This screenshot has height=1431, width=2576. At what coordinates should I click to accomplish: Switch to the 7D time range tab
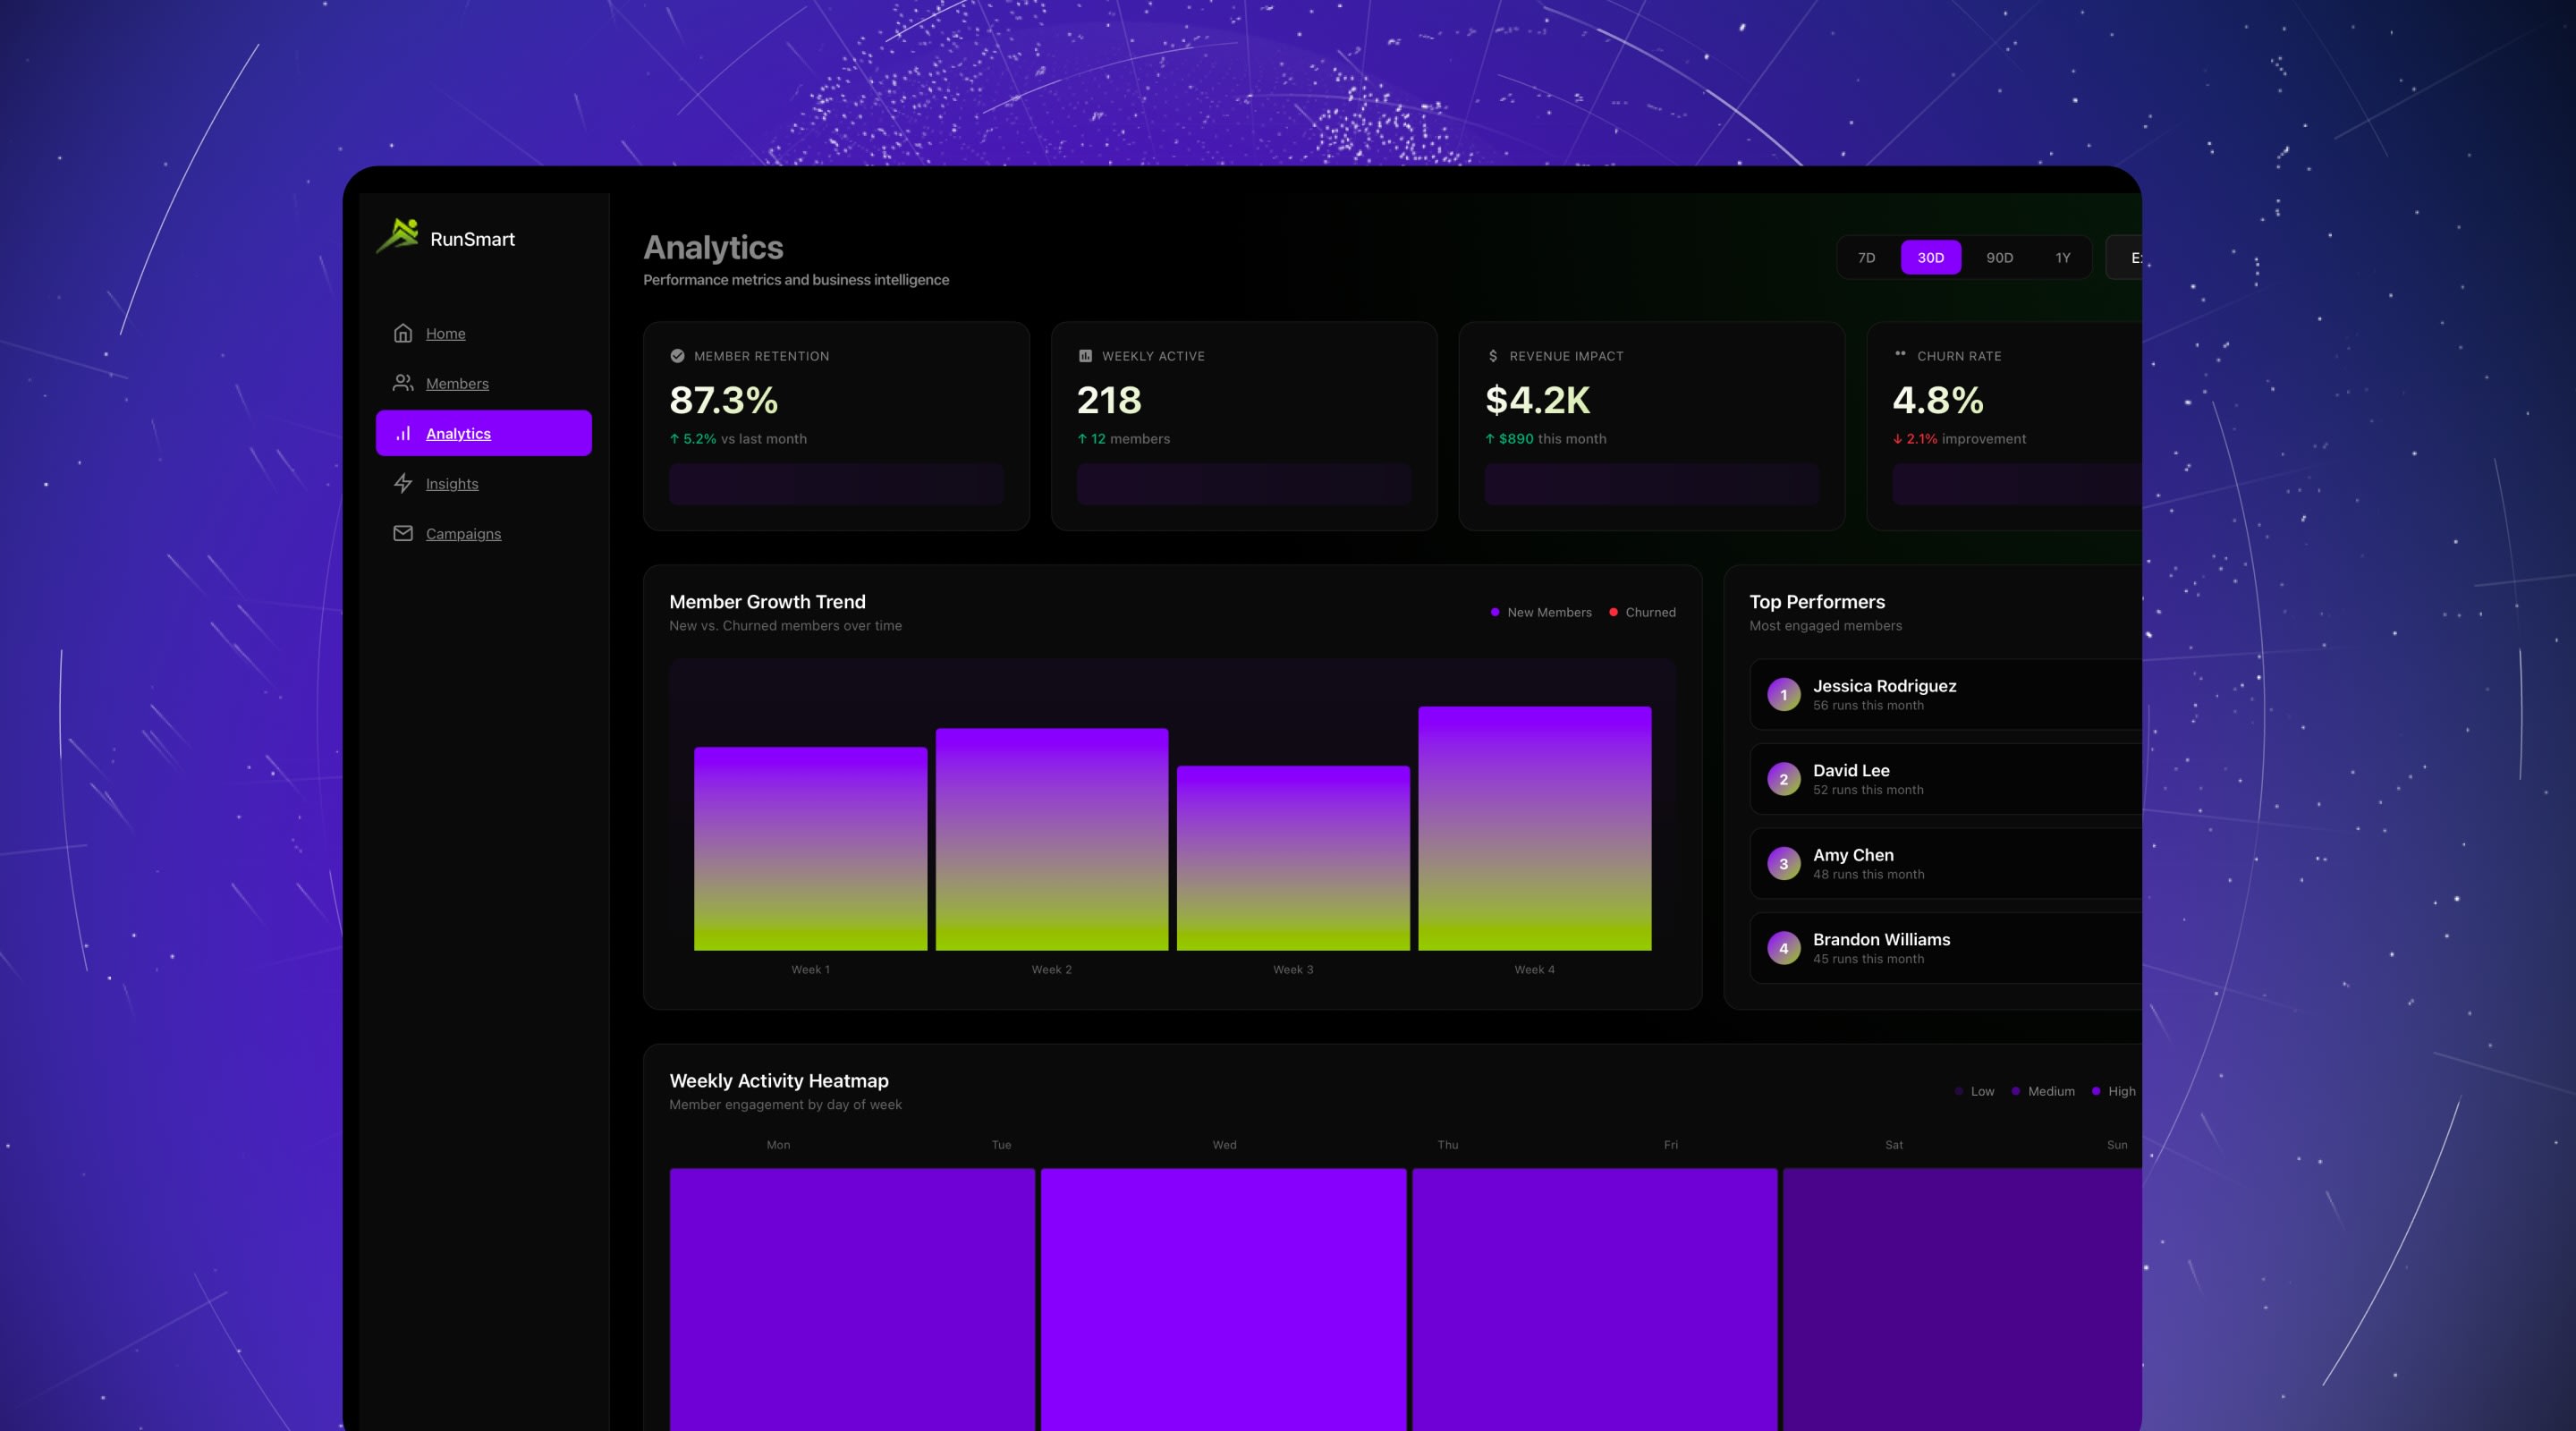click(1866, 257)
